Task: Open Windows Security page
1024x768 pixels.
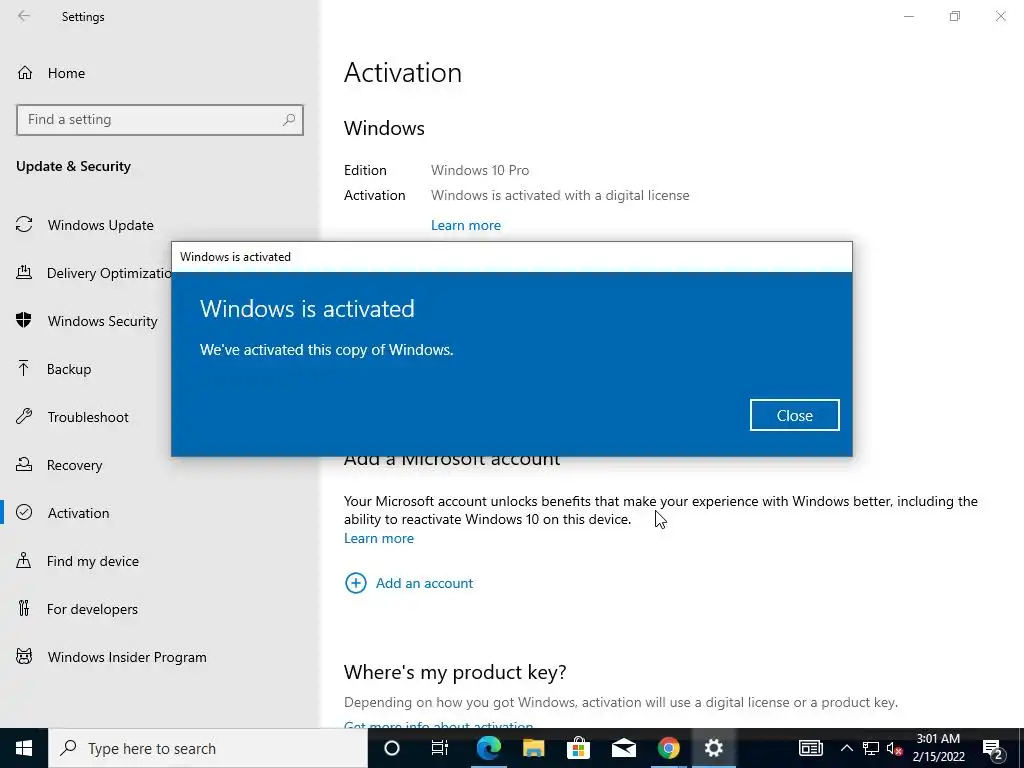Action: 103,321
